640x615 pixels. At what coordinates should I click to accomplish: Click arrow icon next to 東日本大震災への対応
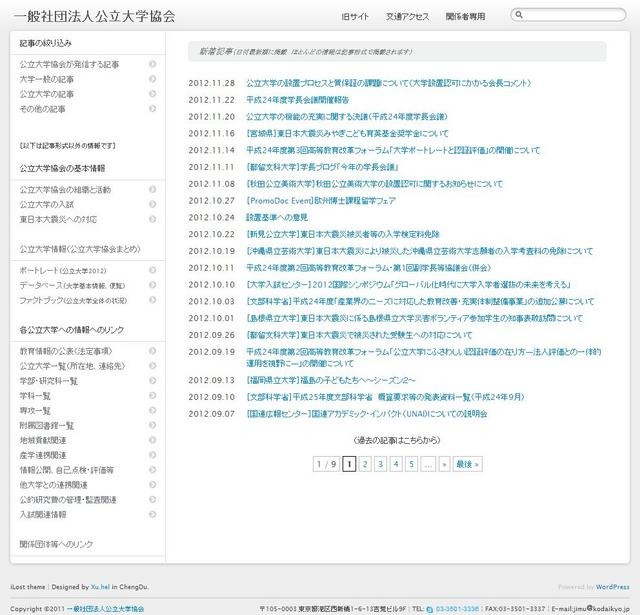[152, 219]
